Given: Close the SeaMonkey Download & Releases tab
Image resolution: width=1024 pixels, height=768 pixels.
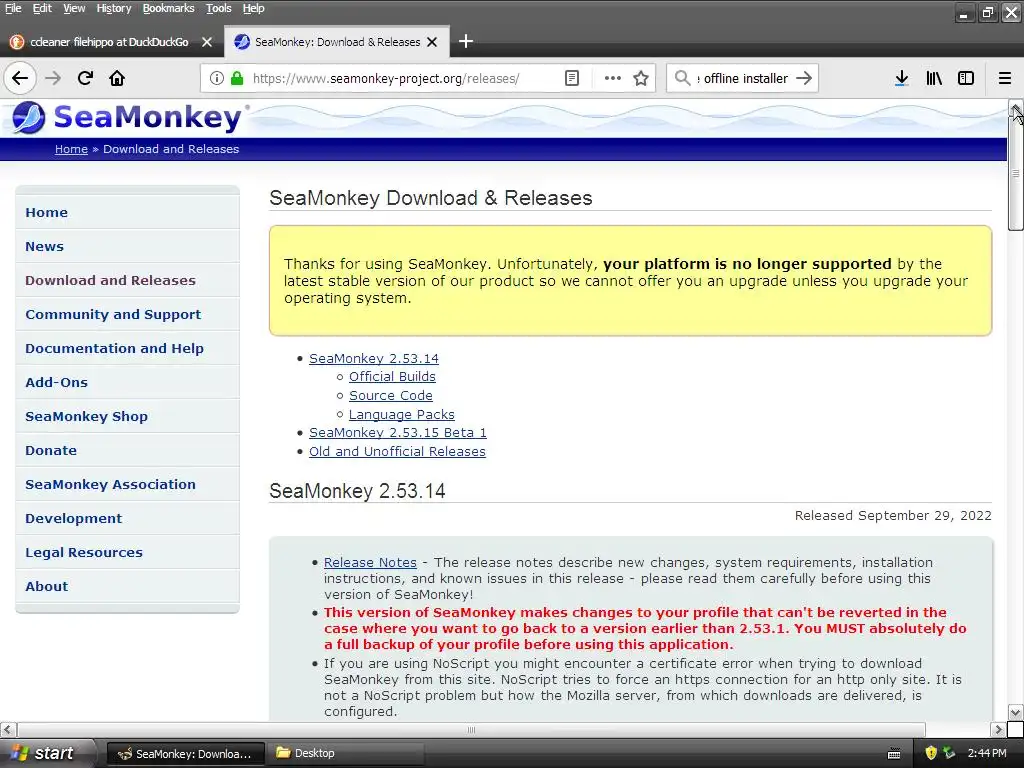Looking at the screenshot, I should [432, 42].
